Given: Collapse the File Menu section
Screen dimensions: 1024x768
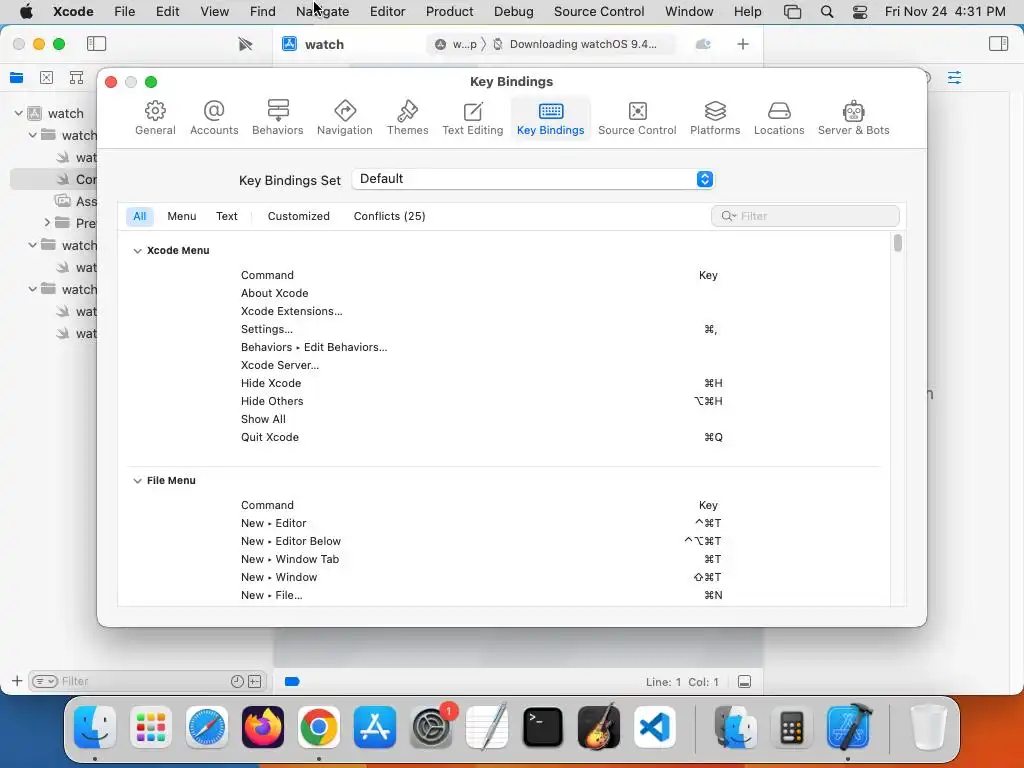Looking at the screenshot, I should click(137, 481).
